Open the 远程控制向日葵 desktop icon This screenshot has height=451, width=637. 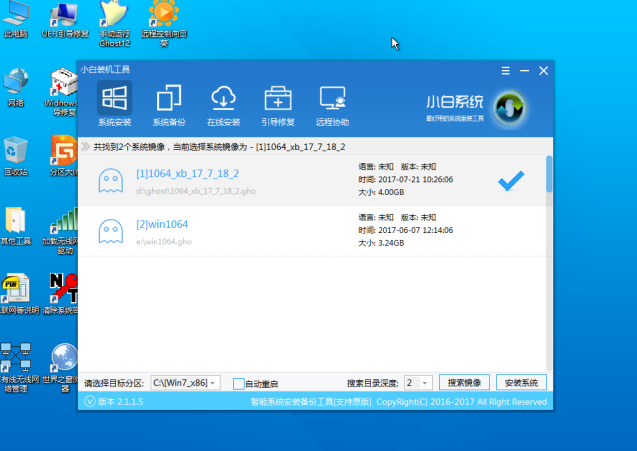click(x=164, y=24)
